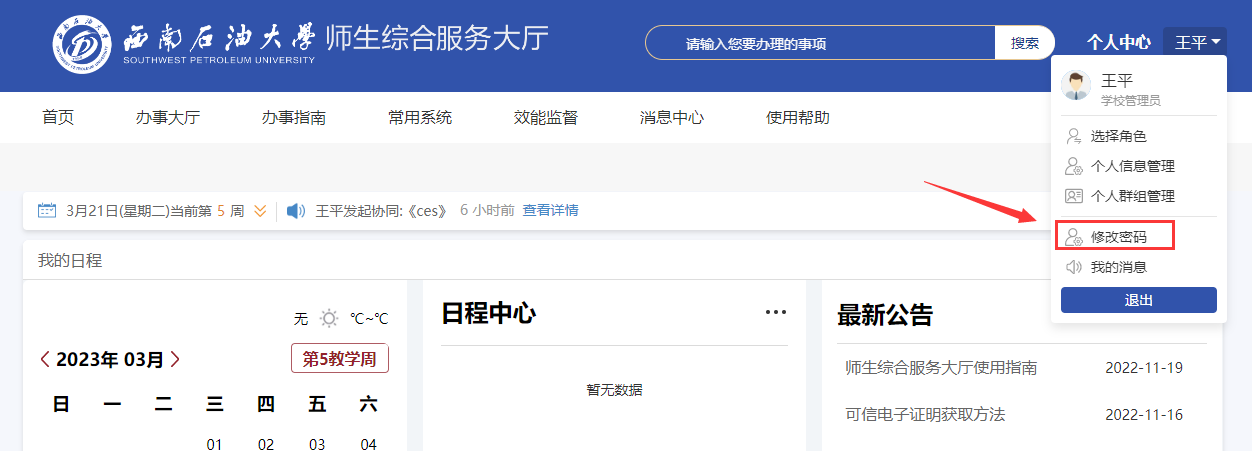This screenshot has width=1252, height=451.
Task: Open the three-dot menu in 日程中心
Action: tap(775, 312)
